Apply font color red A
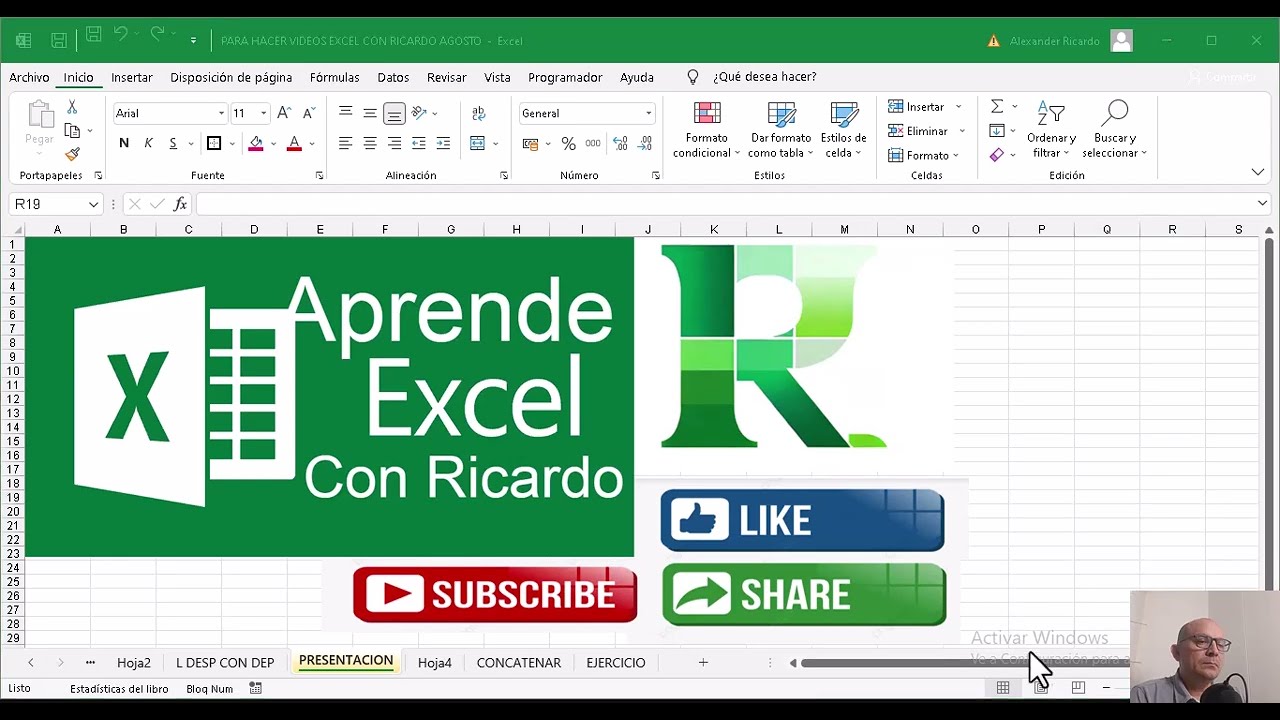Viewport: 1280px width, 720px height. [x=294, y=143]
